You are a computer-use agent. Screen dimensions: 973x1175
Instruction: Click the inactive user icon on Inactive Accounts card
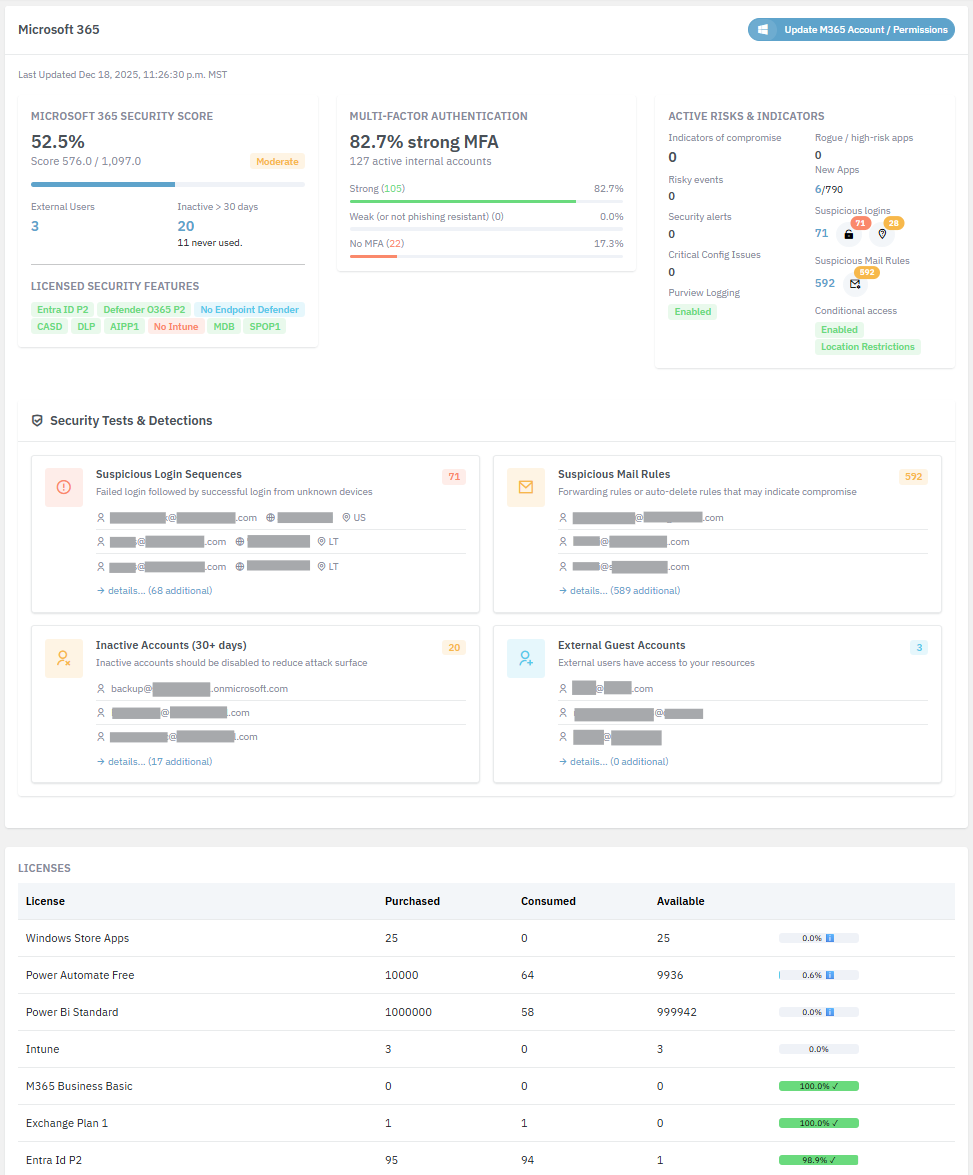[64, 658]
